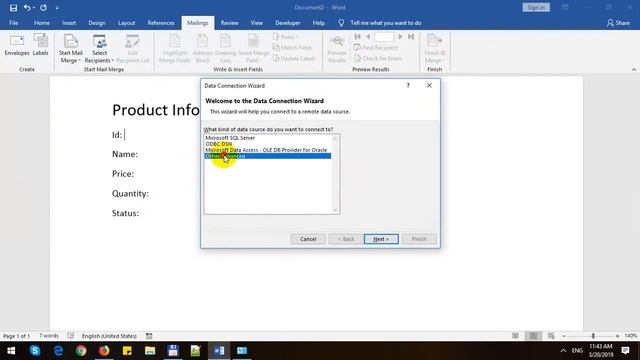The width and height of the screenshot is (640, 360).
Task: Click the Redo icon in the quick access toolbar
Action: [43, 8]
